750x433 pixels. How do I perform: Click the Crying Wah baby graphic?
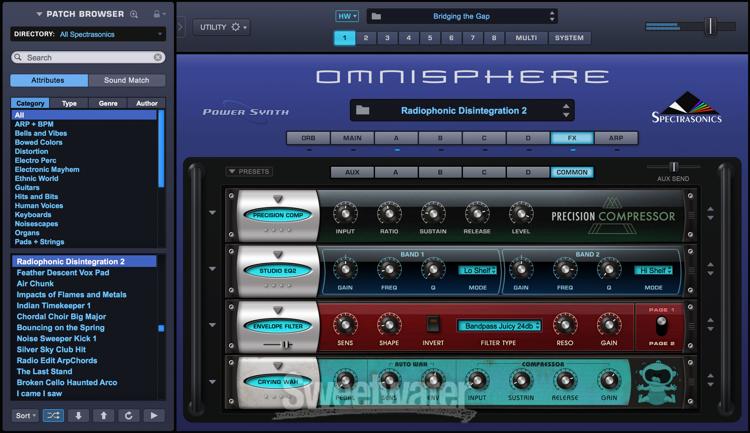(657, 383)
